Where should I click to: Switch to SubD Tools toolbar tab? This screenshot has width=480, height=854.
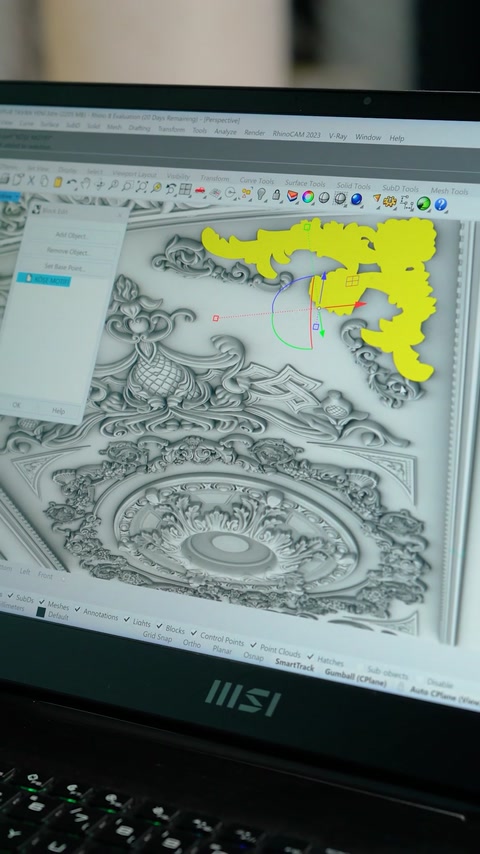(x=400, y=188)
